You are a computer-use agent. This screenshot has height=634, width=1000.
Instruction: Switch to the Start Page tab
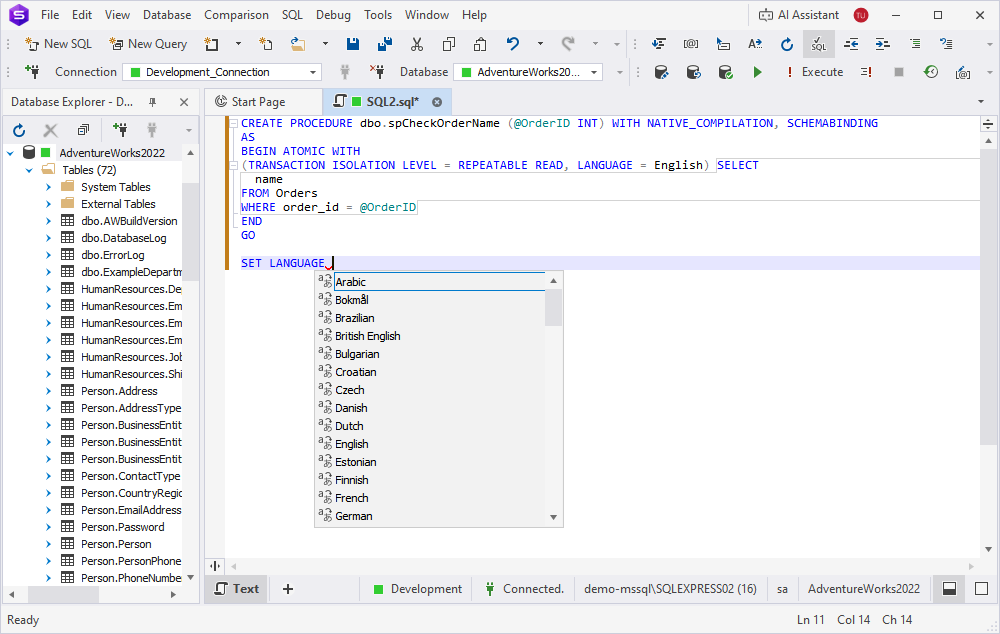(x=262, y=101)
